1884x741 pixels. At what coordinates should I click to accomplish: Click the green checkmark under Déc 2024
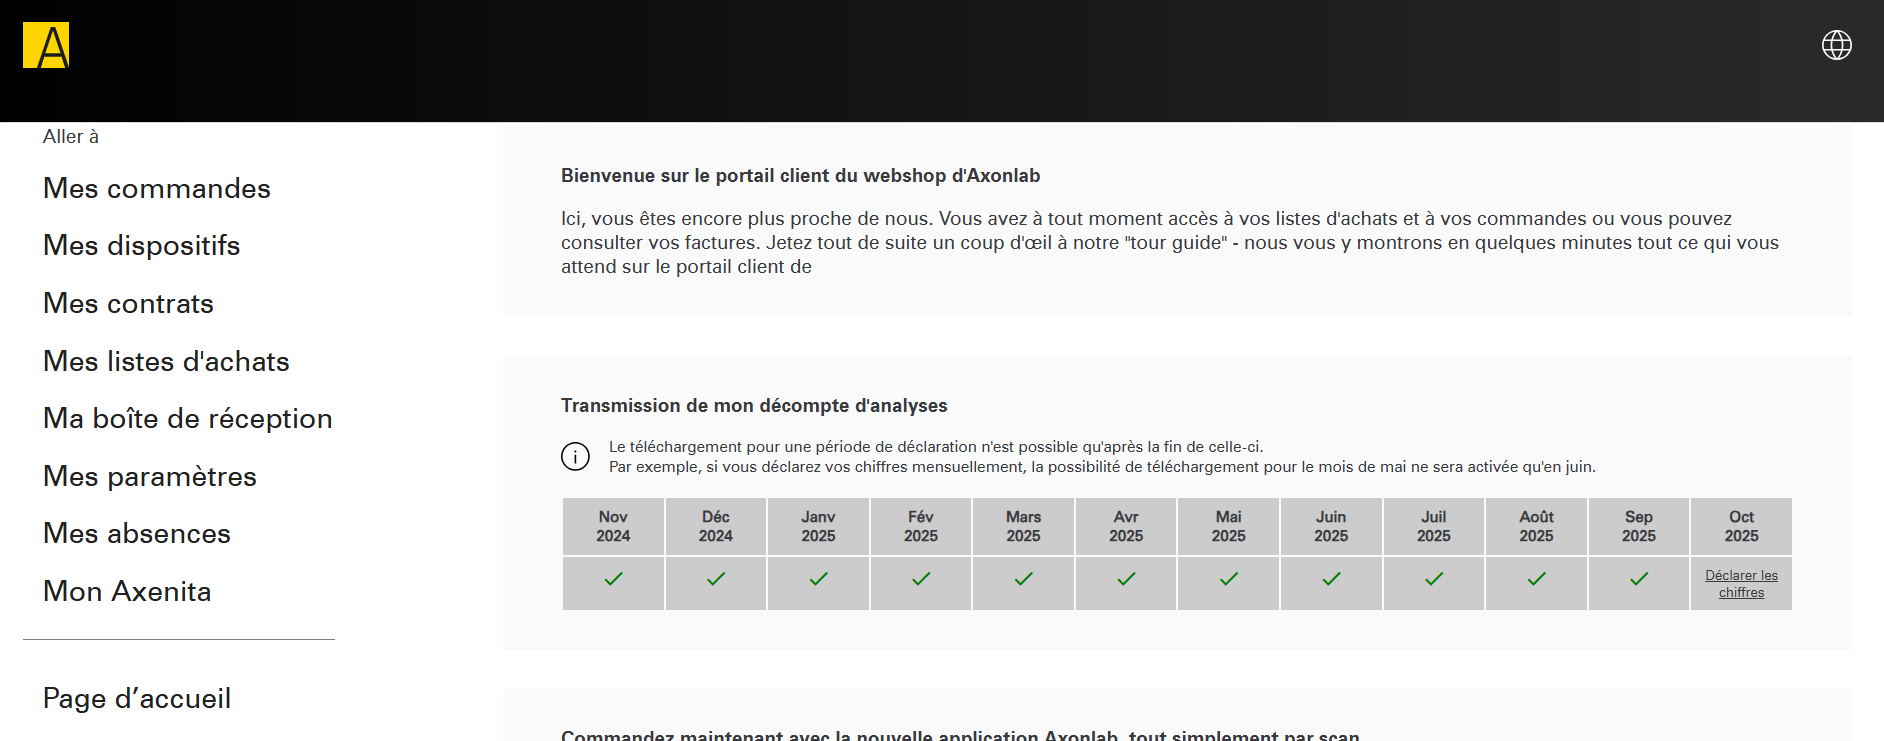pos(716,579)
